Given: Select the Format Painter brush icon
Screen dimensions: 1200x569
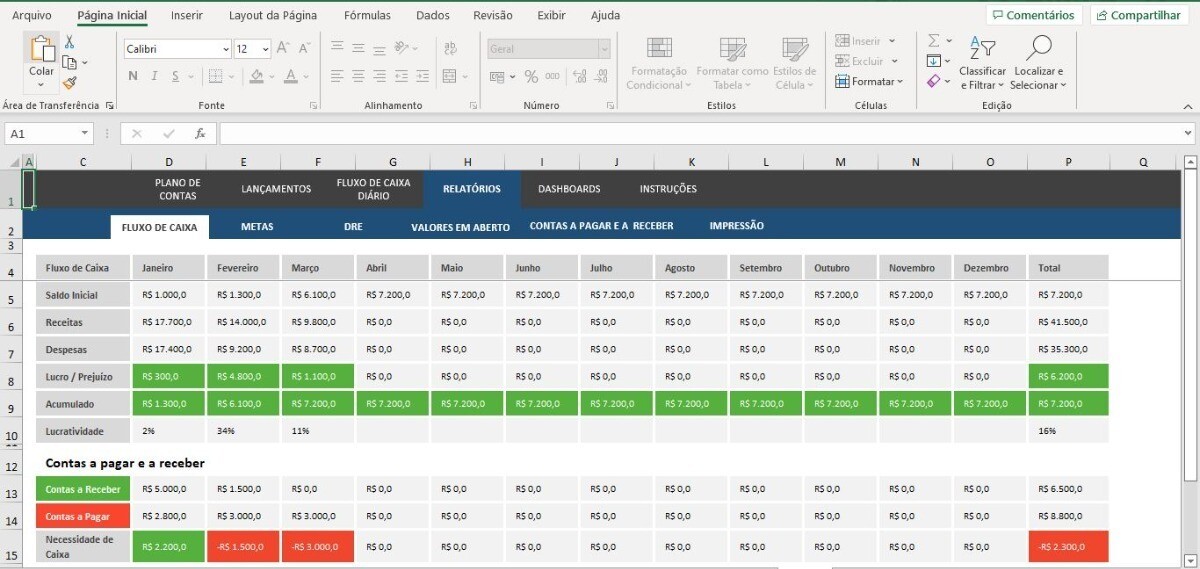Looking at the screenshot, I should click(69, 83).
